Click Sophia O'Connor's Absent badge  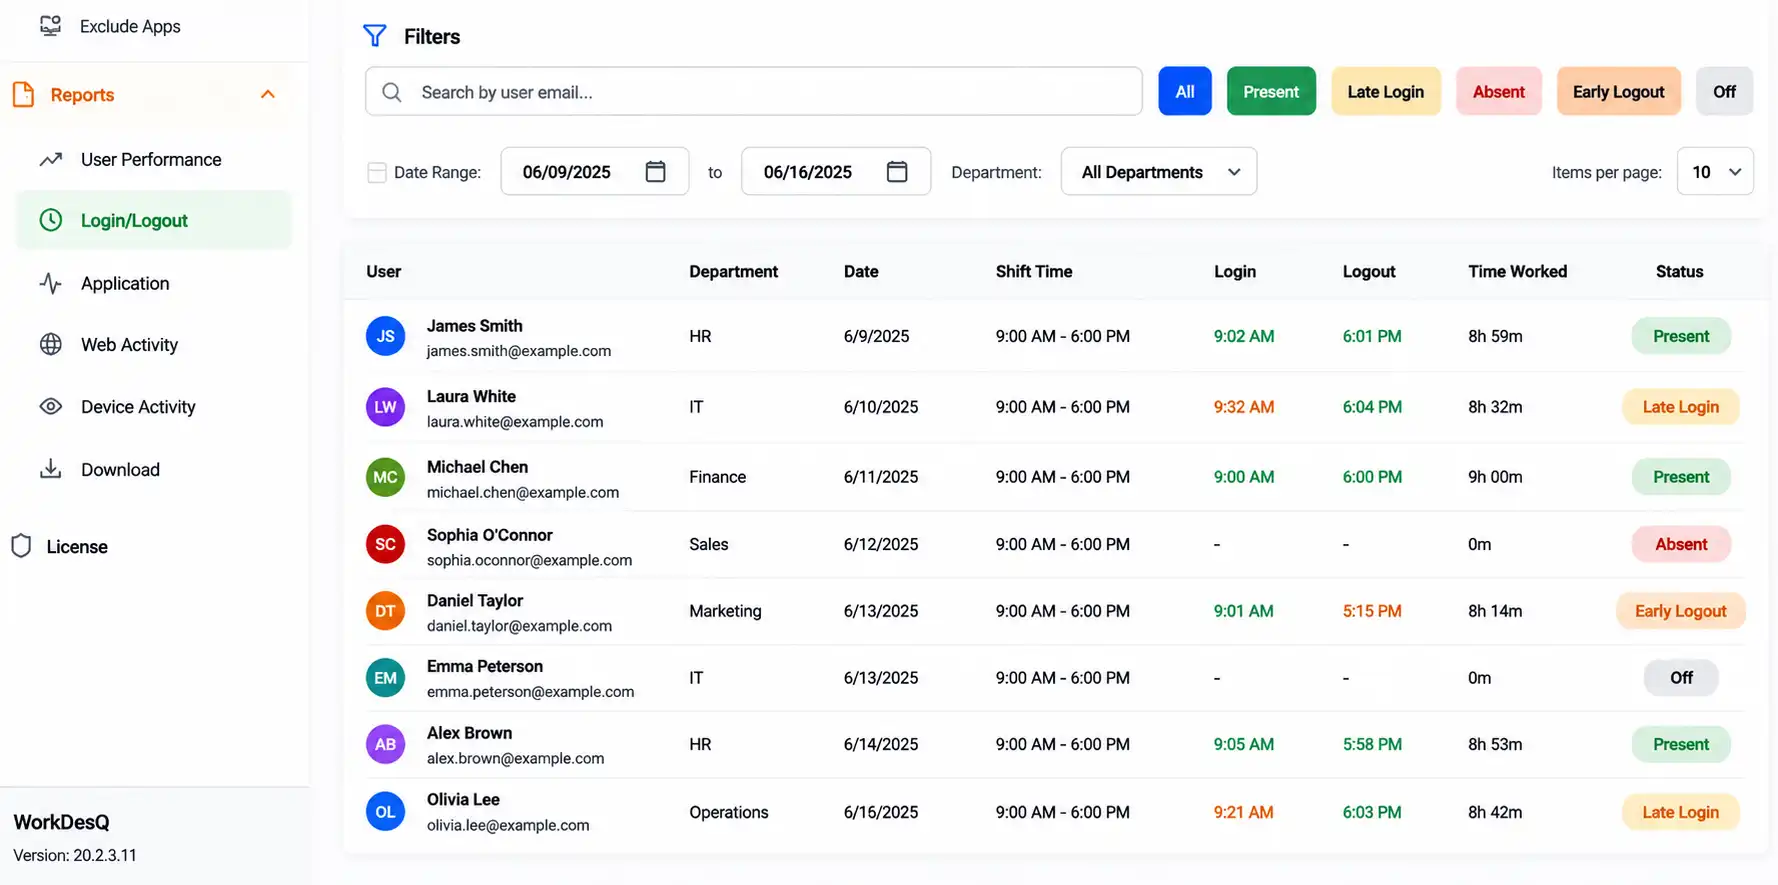click(1681, 544)
